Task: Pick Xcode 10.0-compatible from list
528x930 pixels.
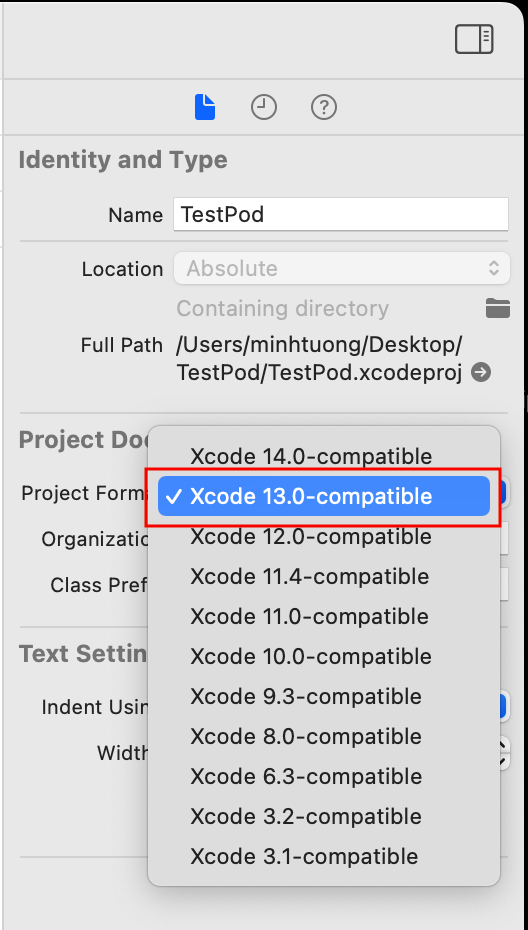Action: (324, 657)
